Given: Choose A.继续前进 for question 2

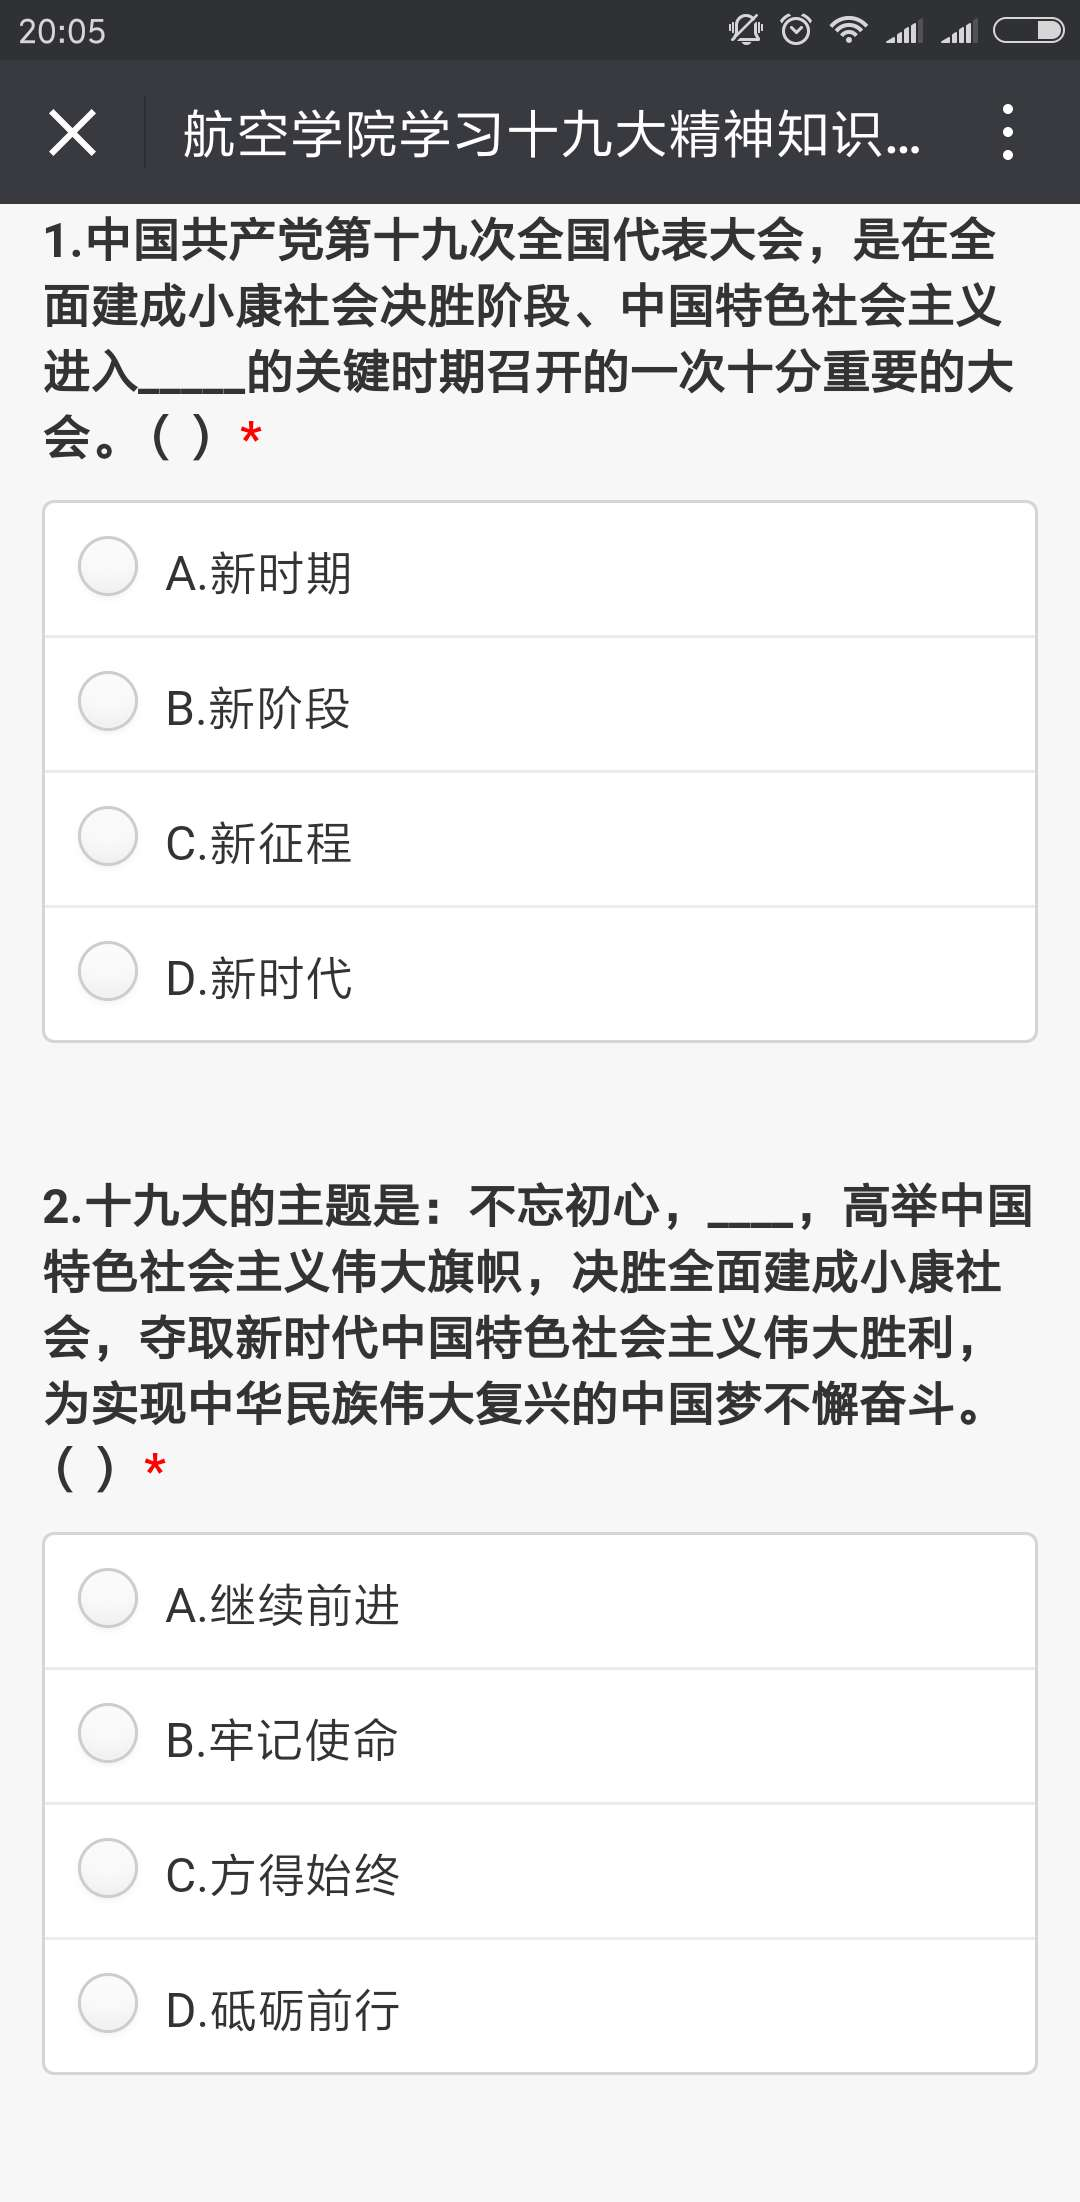Looking at the screenshot, I should pos(108,1599).
